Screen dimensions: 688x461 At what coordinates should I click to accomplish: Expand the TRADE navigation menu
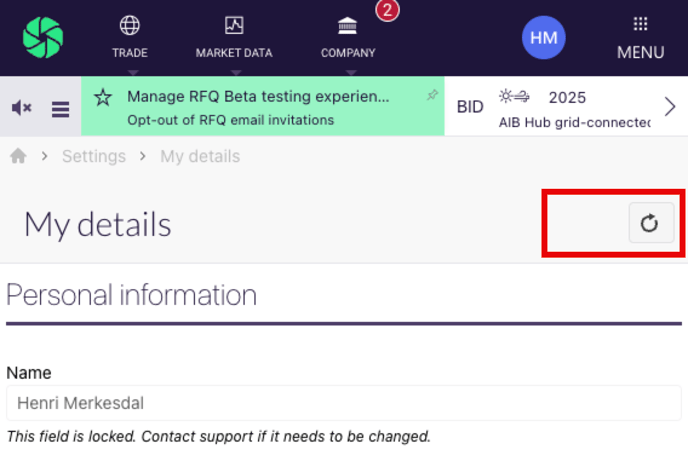coord(130,38)
